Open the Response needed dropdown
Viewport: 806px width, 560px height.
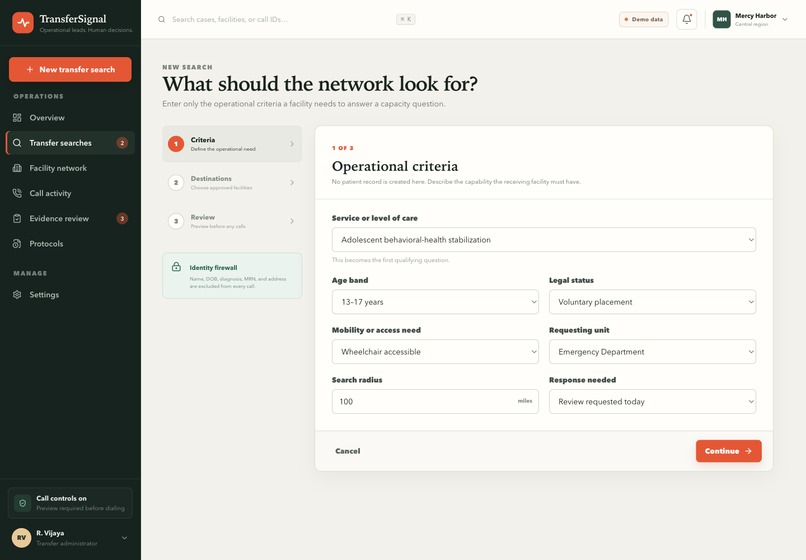(652, 402)
